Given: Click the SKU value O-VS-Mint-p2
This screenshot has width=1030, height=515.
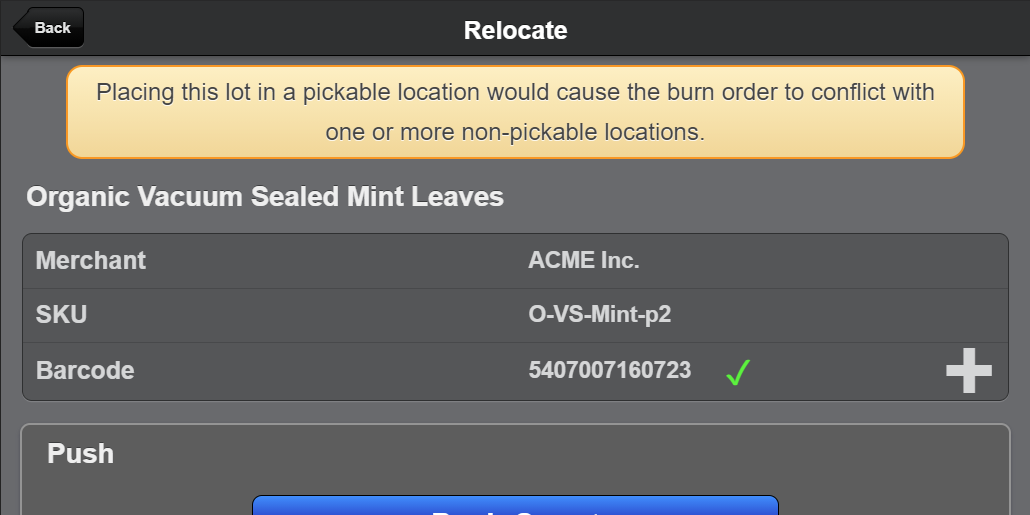Looking at the screenshot, I should coord(600,315).
